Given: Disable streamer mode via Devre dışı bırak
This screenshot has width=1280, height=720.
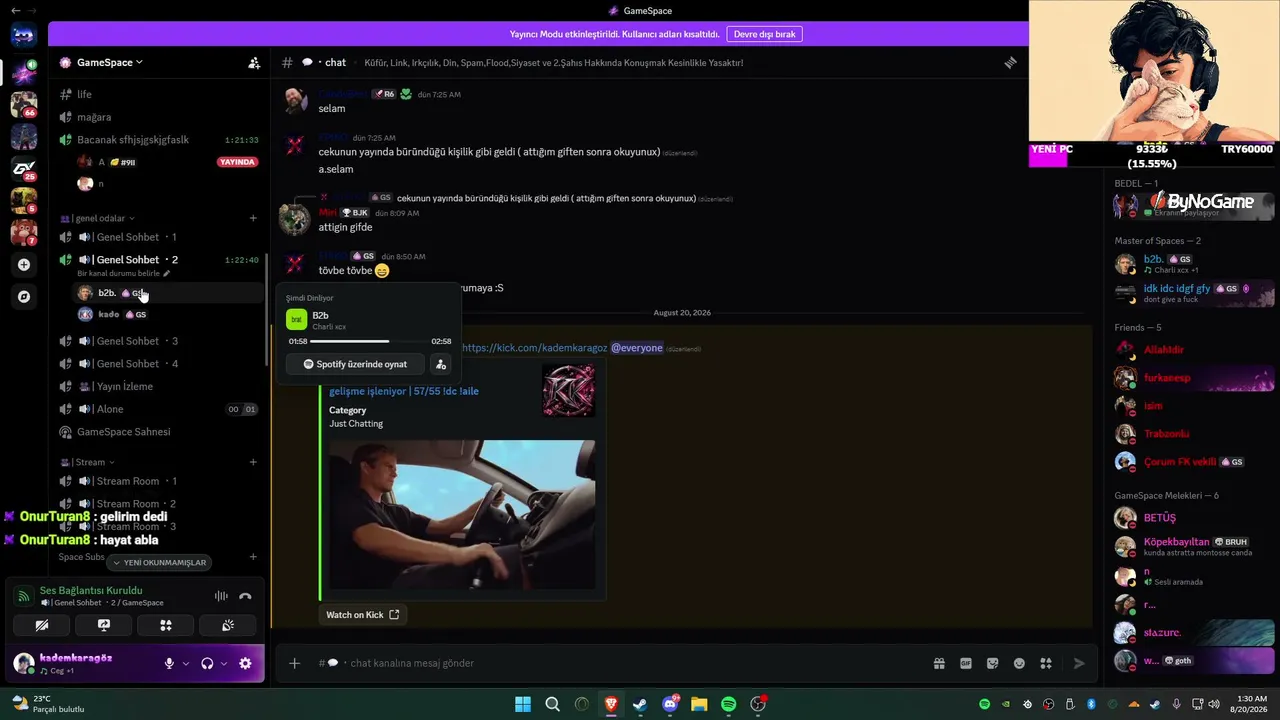Looking at the screenshot, I should click(x=765, y=34).
